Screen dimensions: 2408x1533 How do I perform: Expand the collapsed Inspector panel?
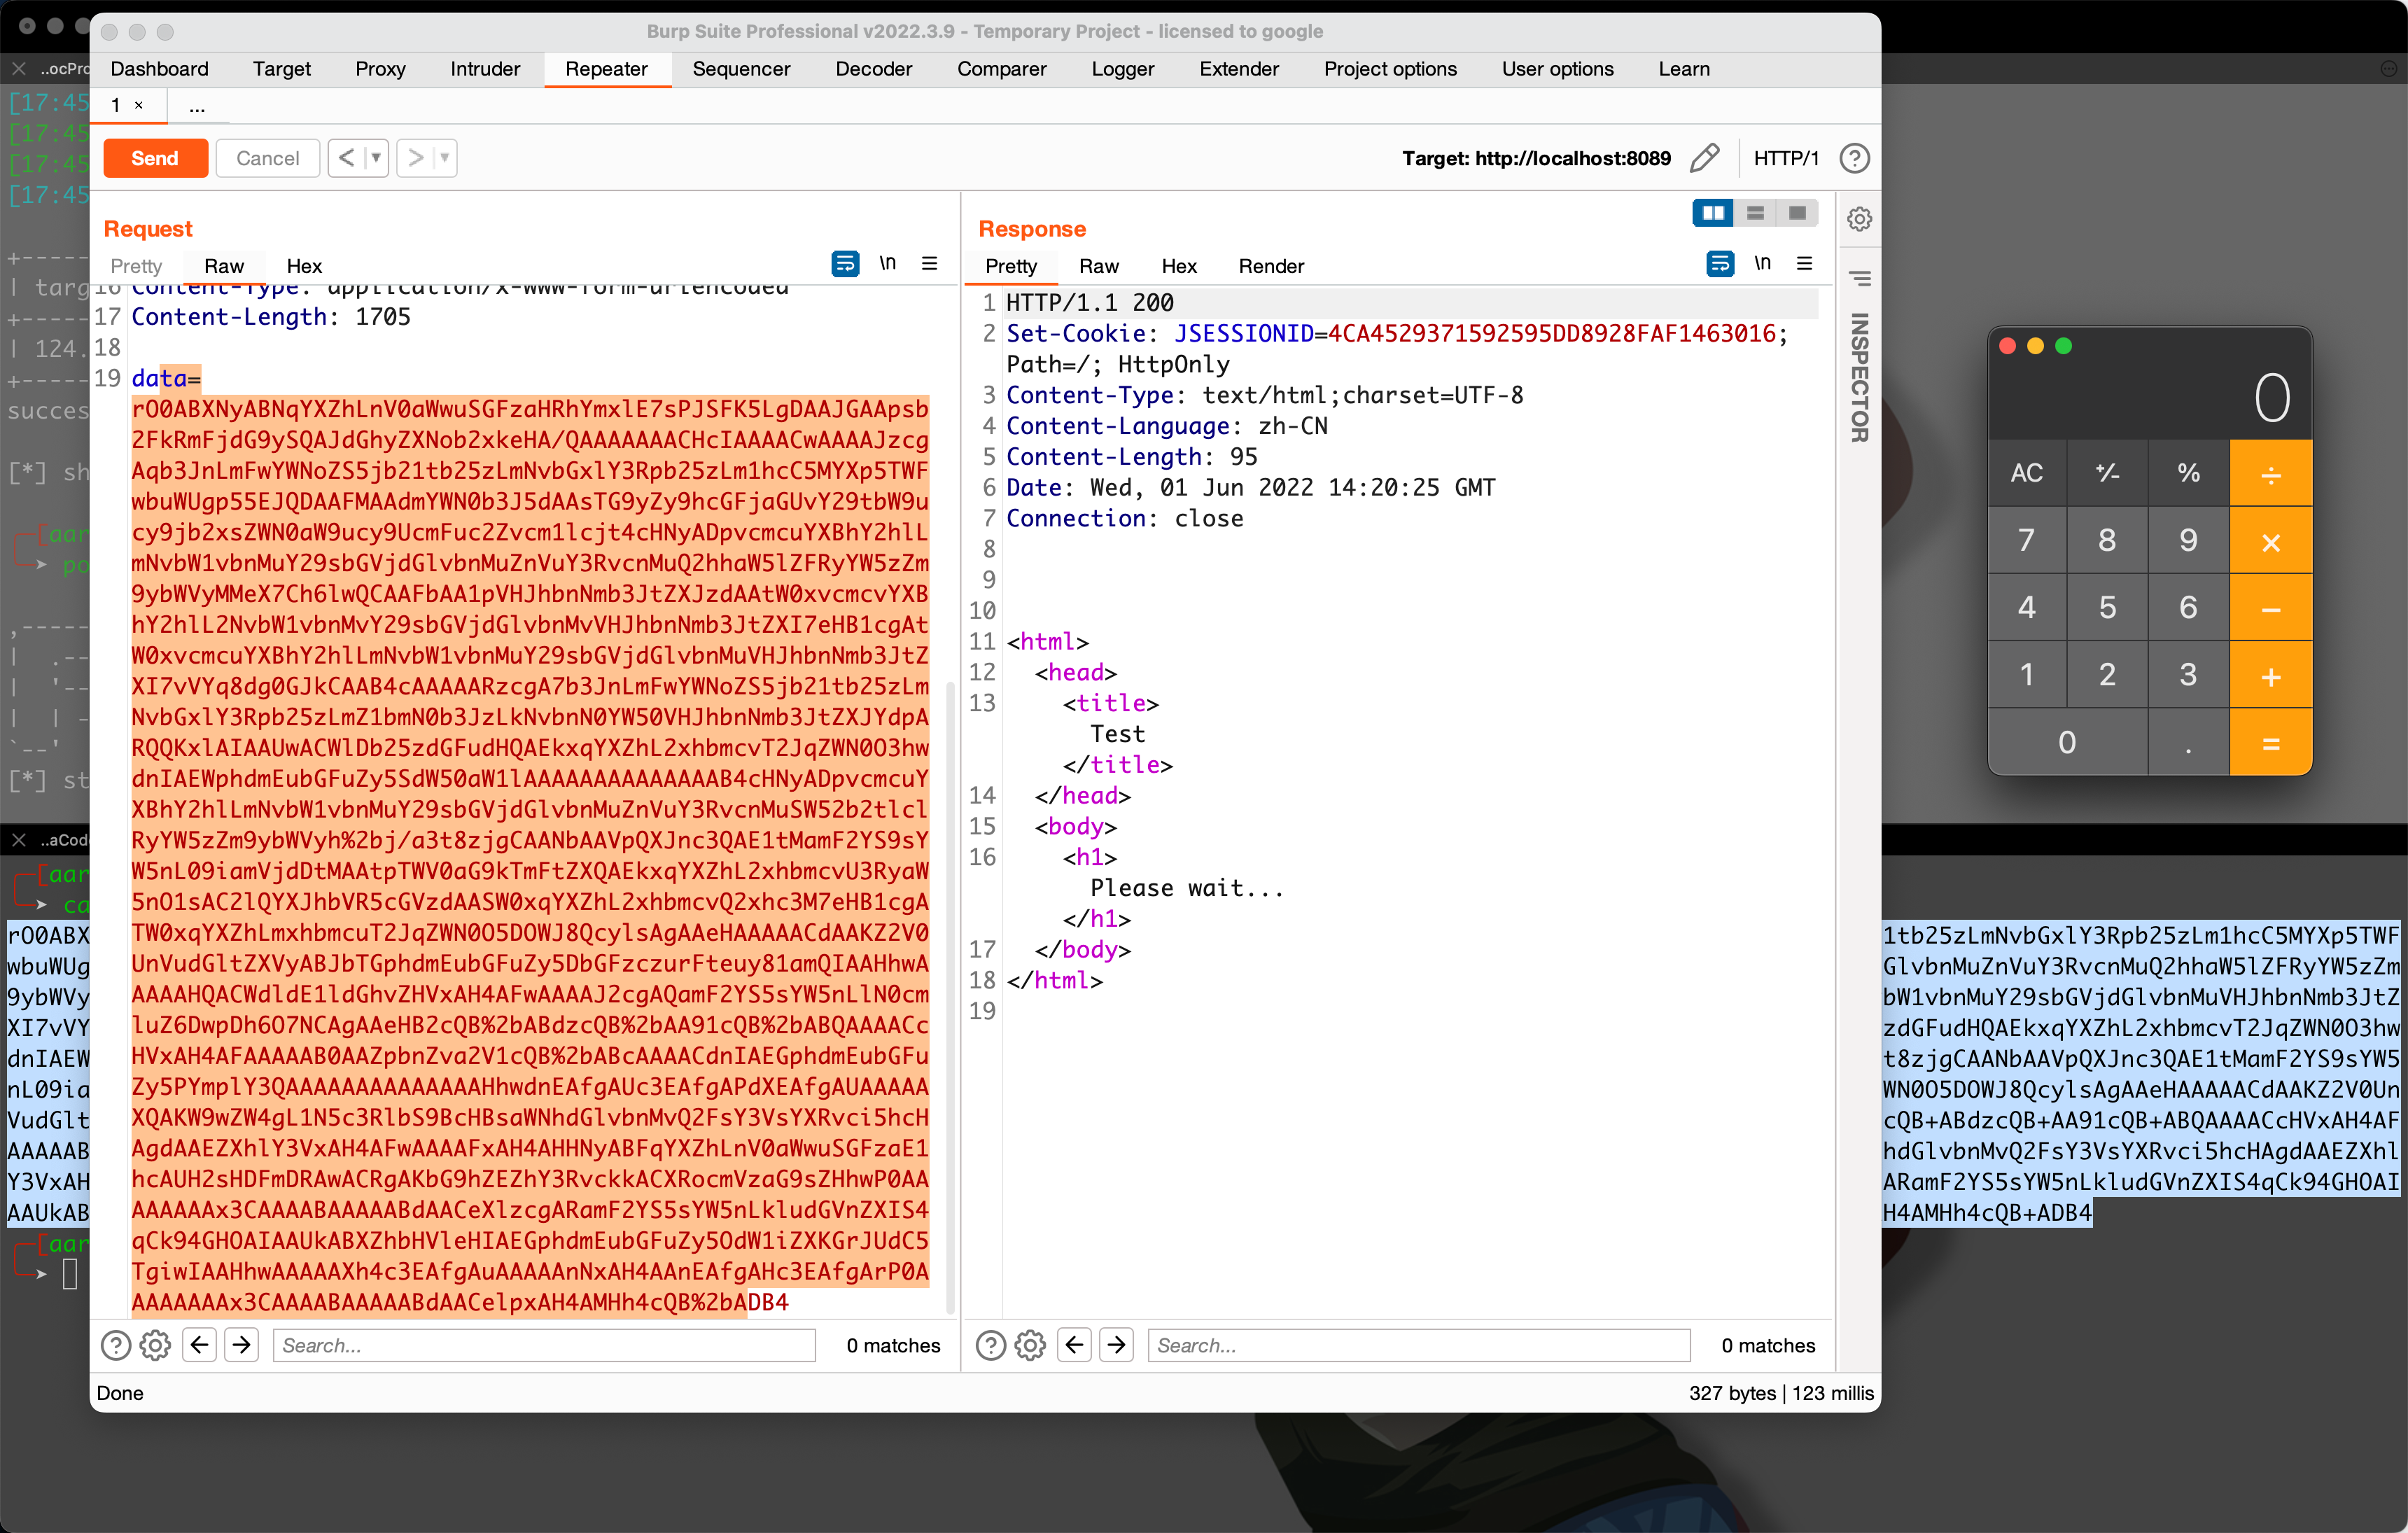click(x=1859, y=378)
